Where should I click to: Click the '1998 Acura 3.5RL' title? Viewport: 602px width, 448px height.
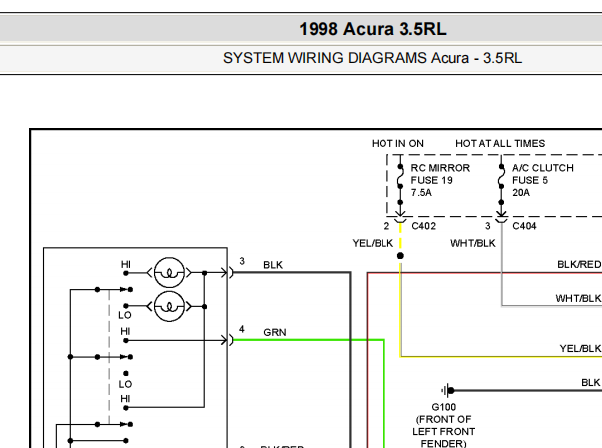click(x=373, y=29)
